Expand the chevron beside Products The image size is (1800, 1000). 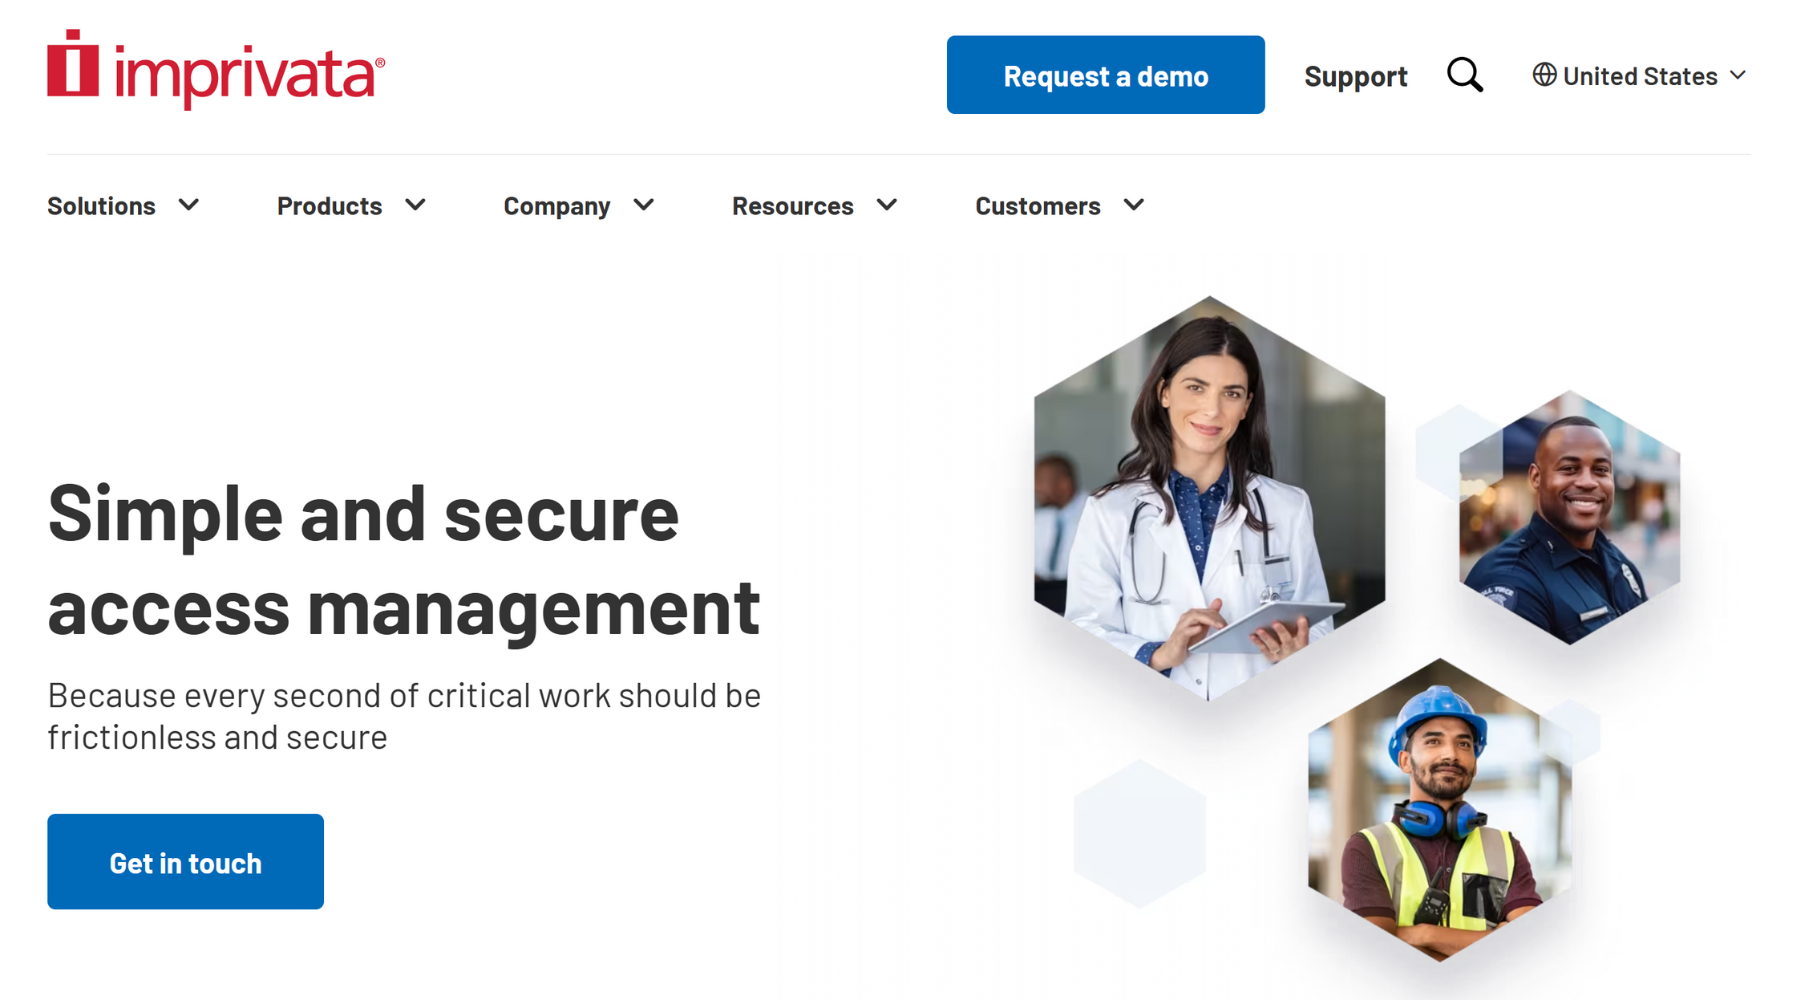416,205
